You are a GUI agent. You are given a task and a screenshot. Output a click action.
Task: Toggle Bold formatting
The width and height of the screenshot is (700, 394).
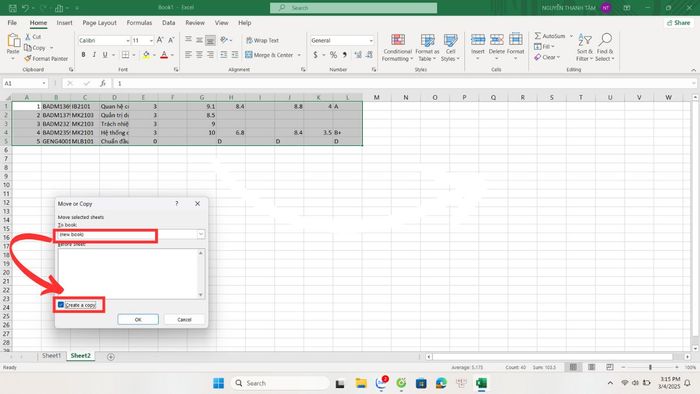tap(83, 54)
